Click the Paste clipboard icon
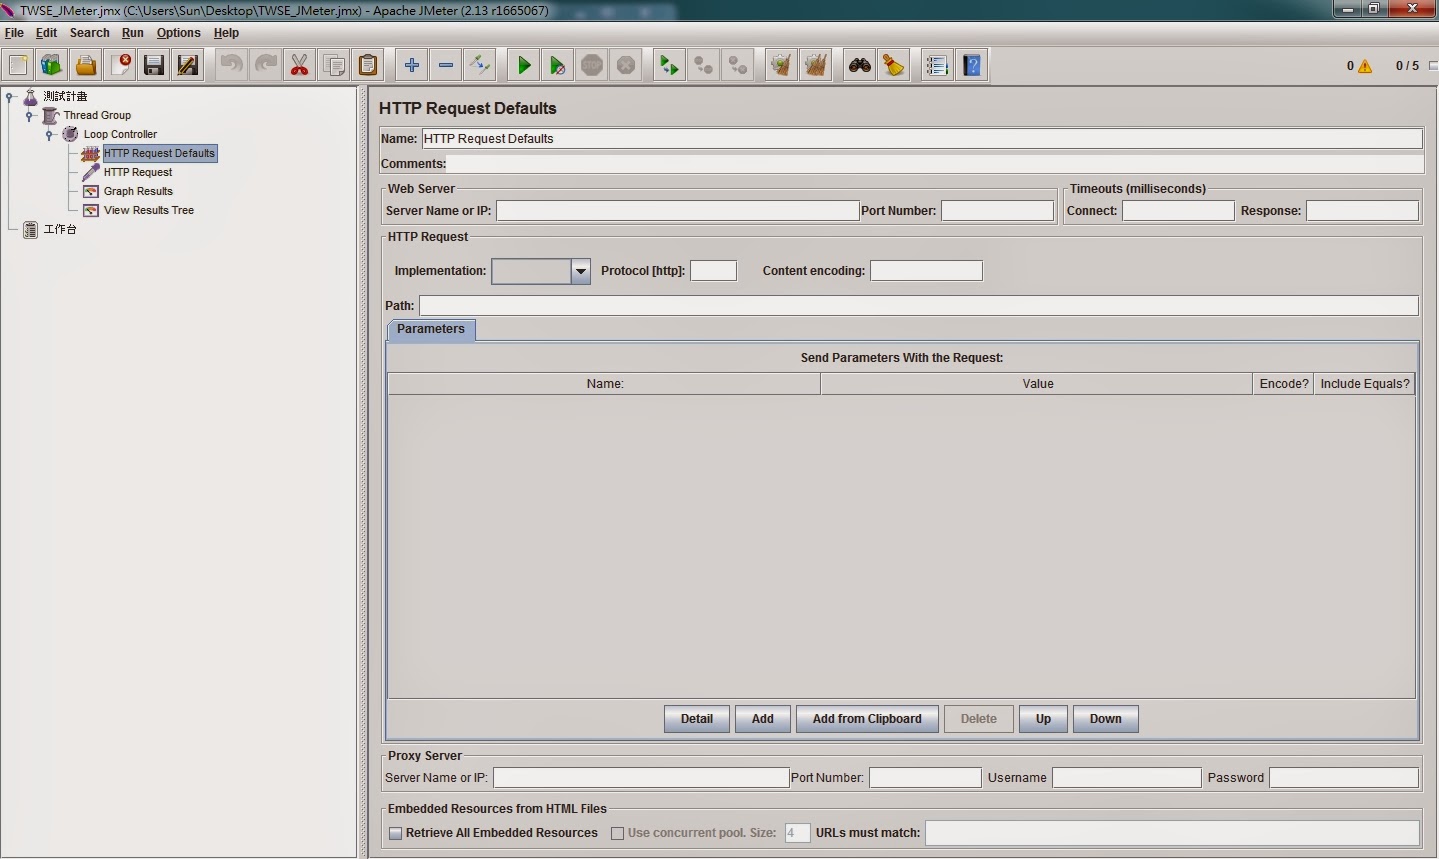The width and height of the screenshot is (1439, 859). [368, 66]
